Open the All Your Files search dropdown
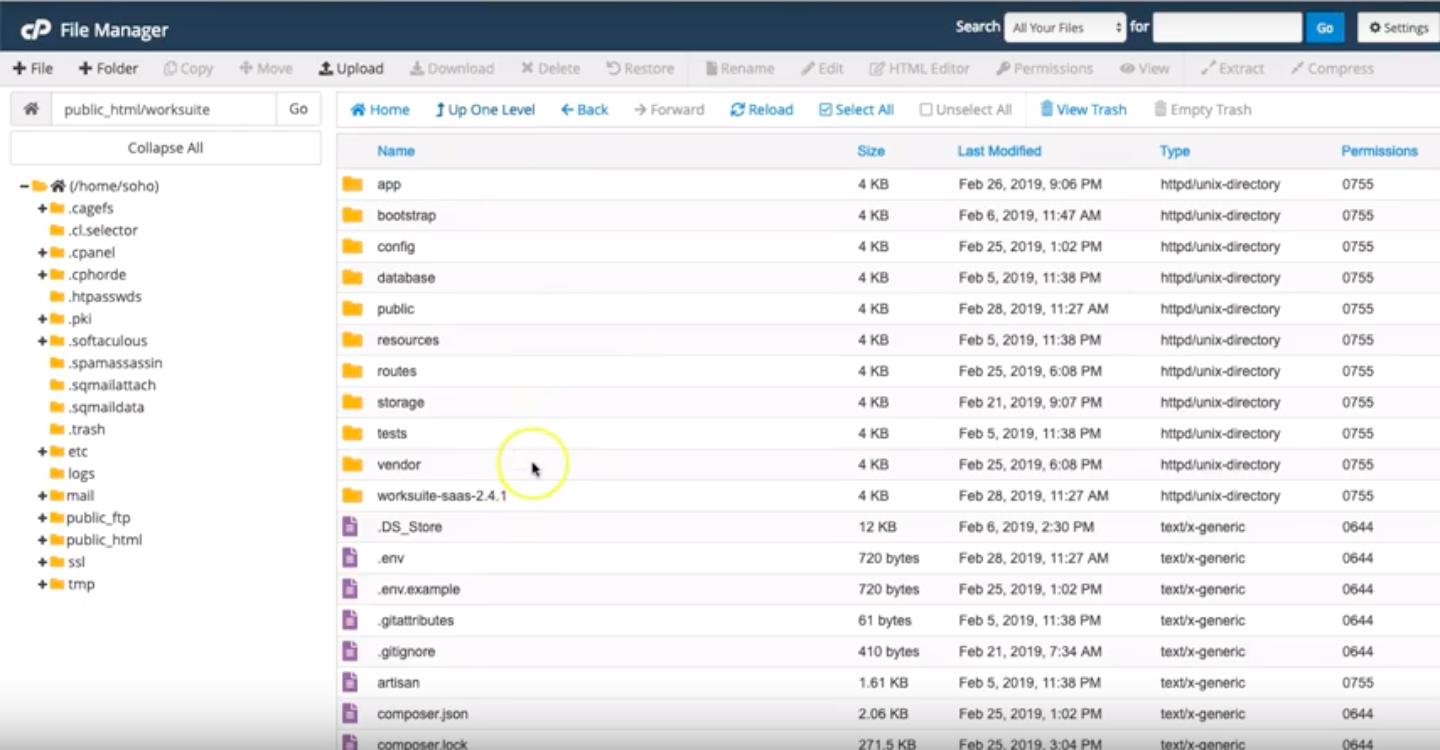Screen dimensions: 1440x750 [1065, 28]
